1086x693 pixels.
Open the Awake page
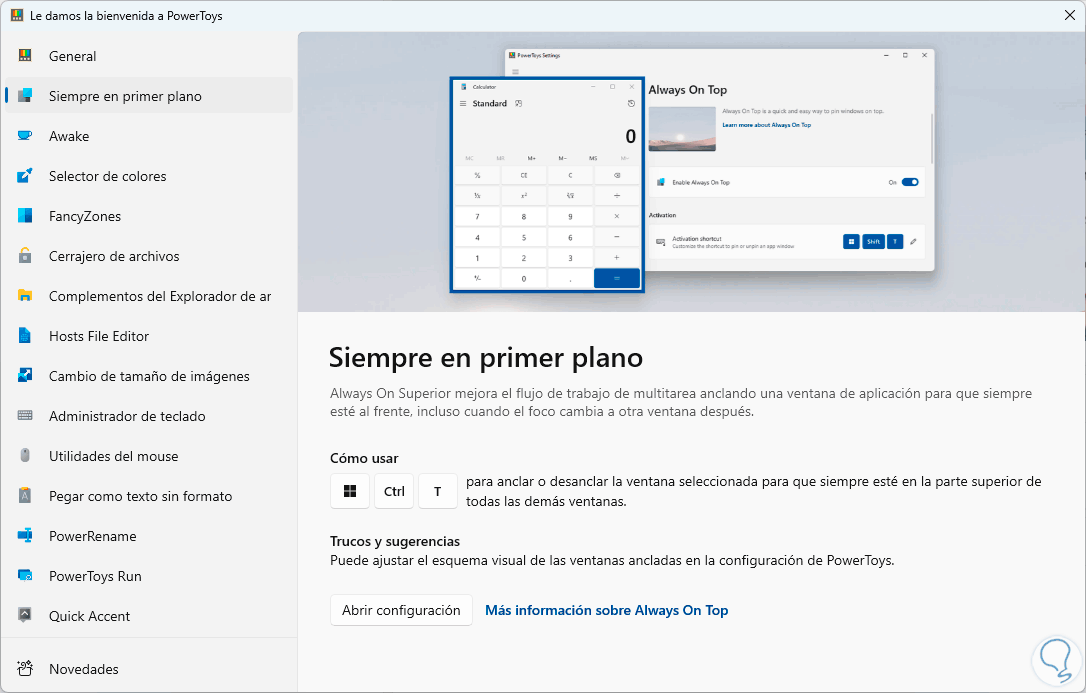[149, 136]
